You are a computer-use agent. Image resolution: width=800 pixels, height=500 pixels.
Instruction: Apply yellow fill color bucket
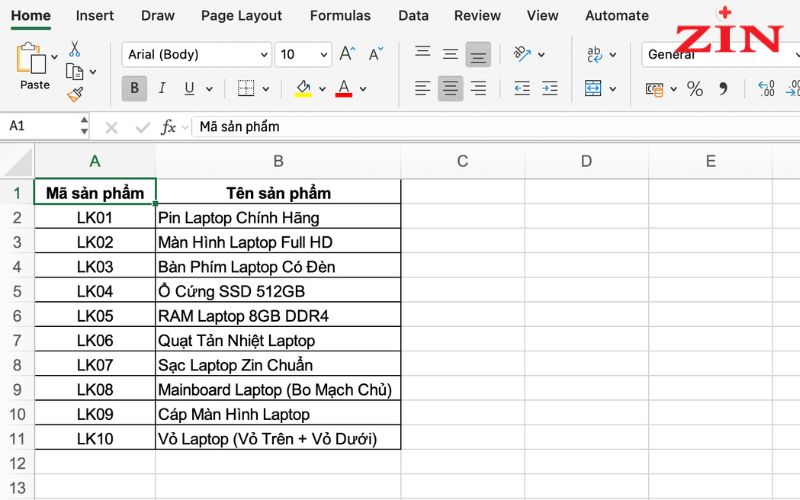pyautogui.click(x=303, y=88)
